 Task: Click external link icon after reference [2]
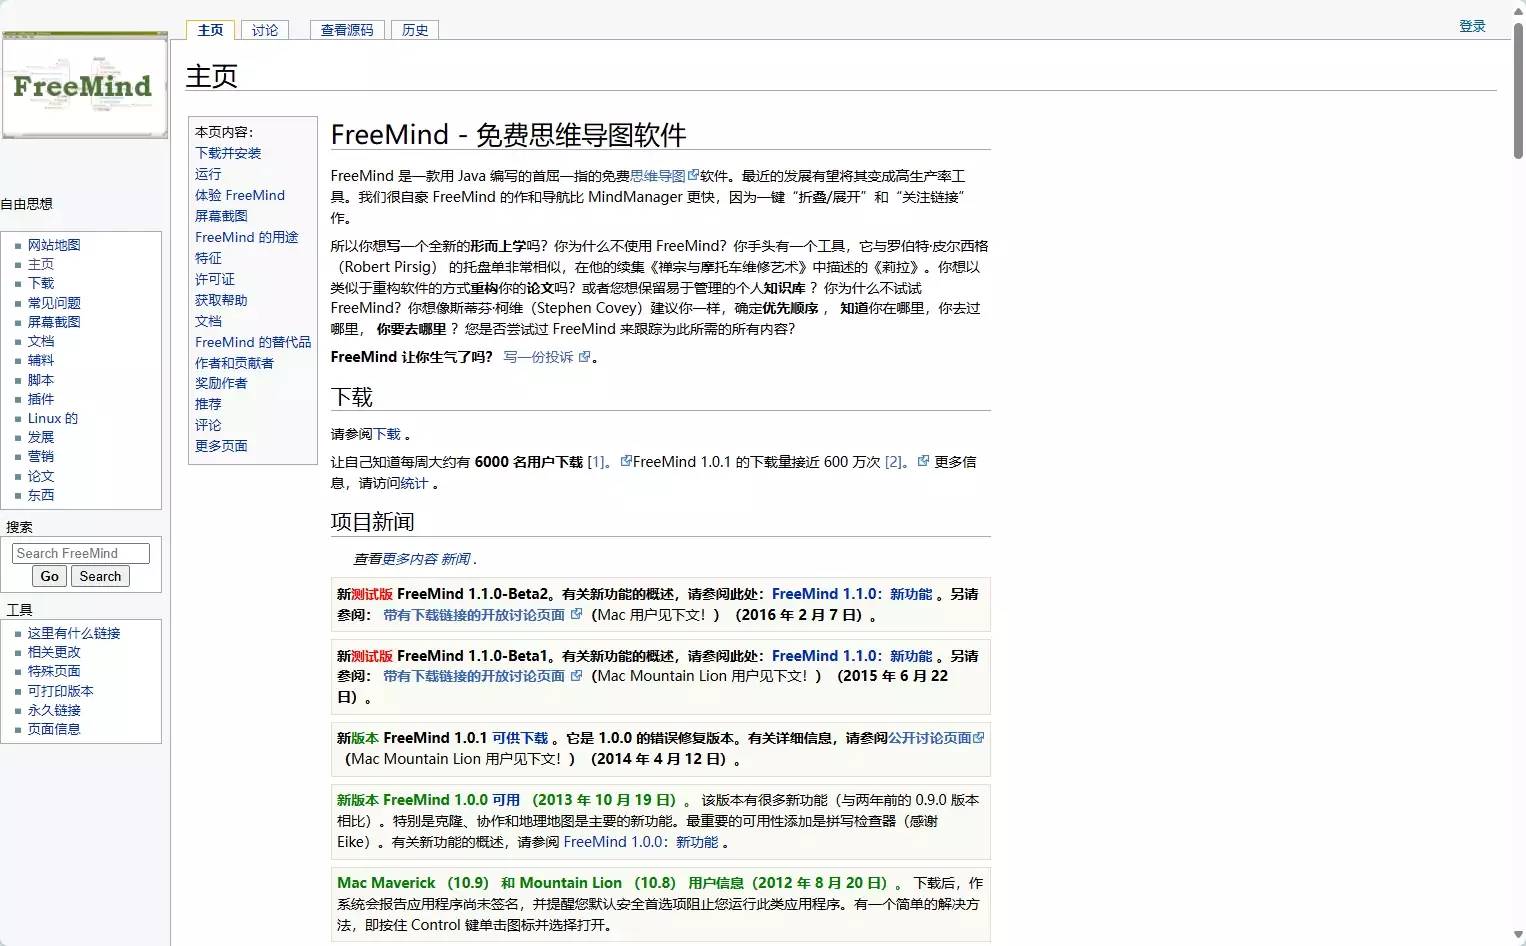(x=922, y=461)
